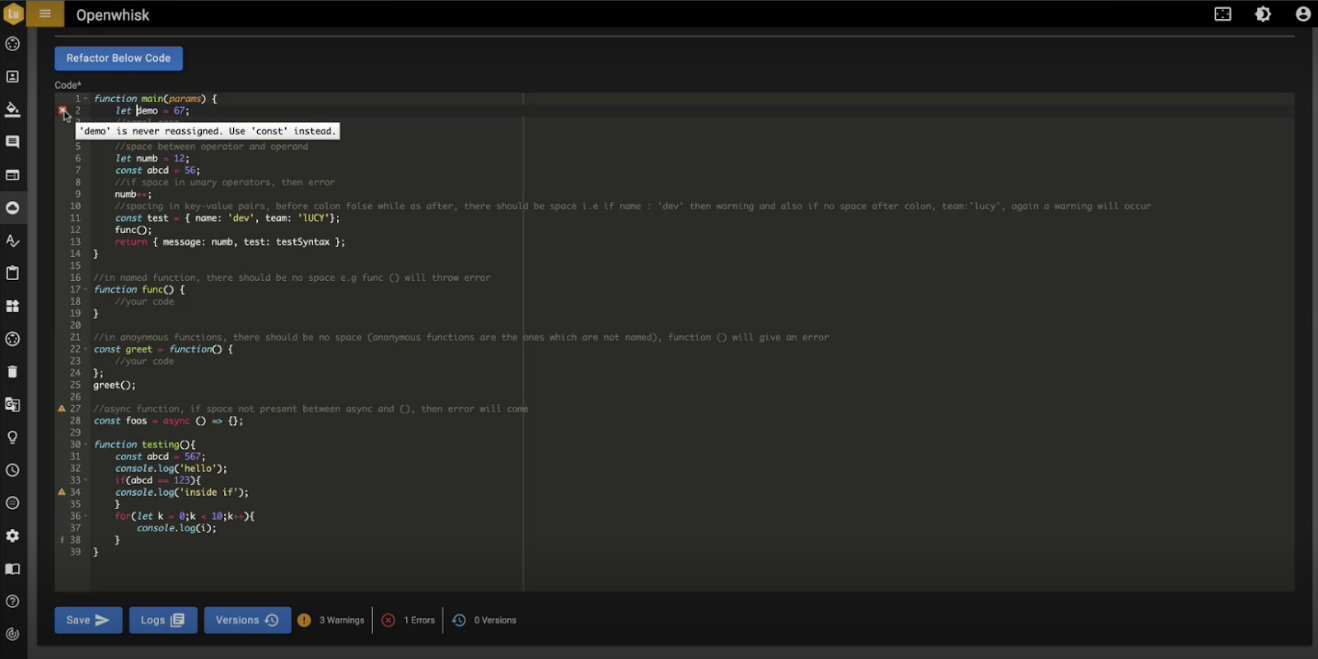This screenshot has height=659, width=1318.
Task: Collapse the main function fold at line 1
Action: (x=86, y=99)
